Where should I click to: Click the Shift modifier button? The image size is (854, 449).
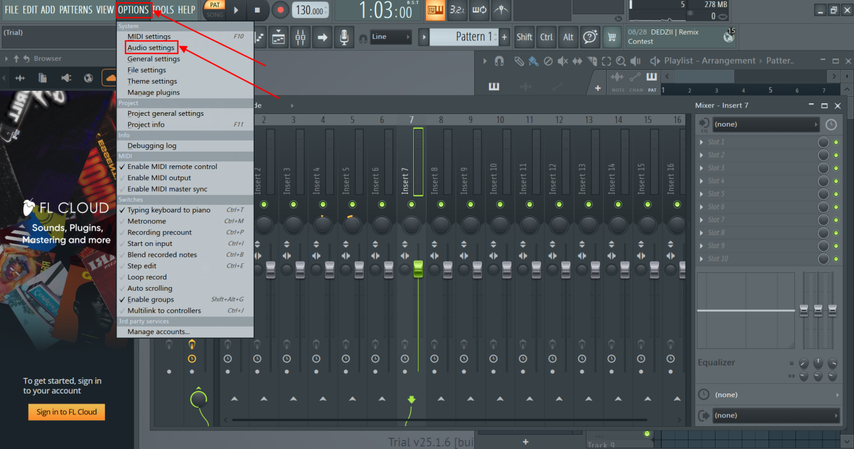tap(524, 37)
